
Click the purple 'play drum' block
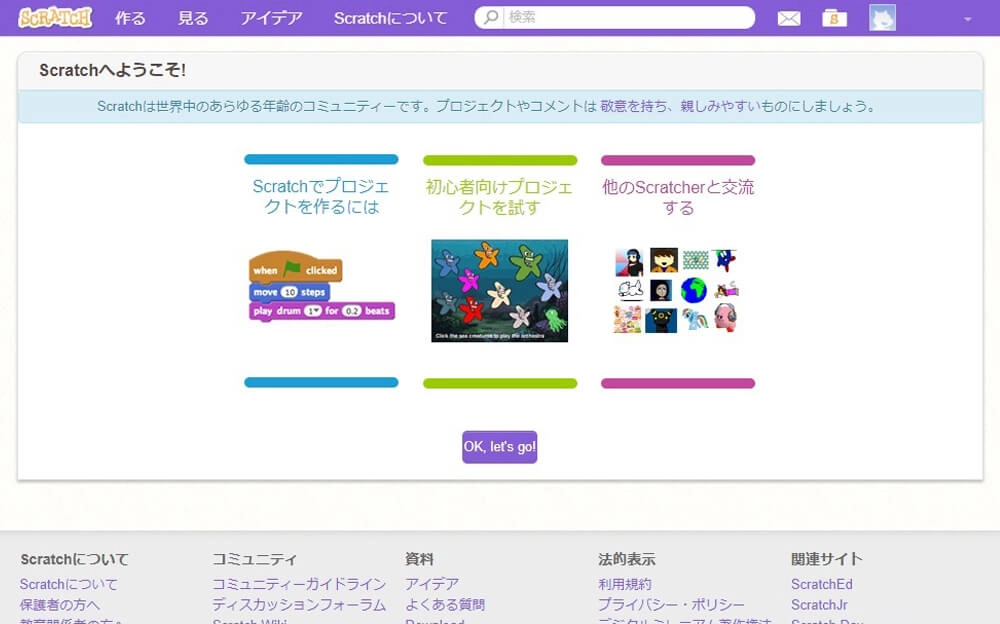click(321, 311)
